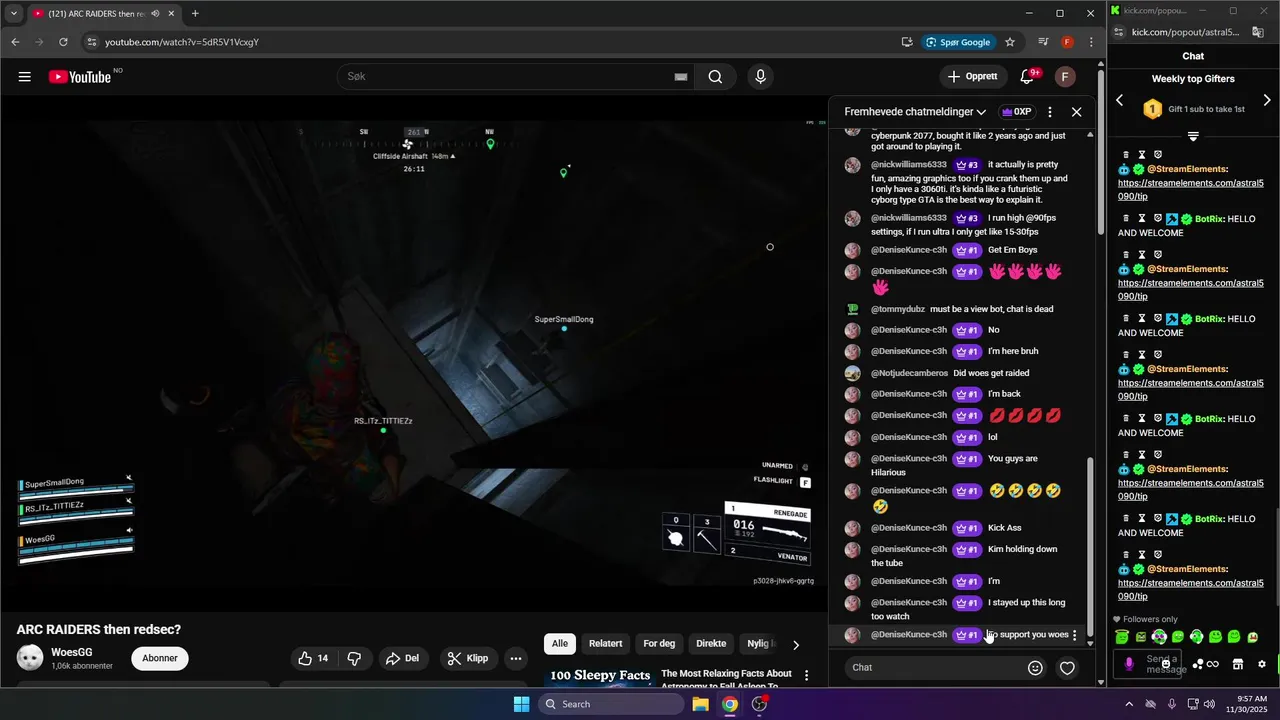Select the Alle filter chip
Viewport: 1280px width, 720px height.
pyautogui.click(x=560, y=644)
